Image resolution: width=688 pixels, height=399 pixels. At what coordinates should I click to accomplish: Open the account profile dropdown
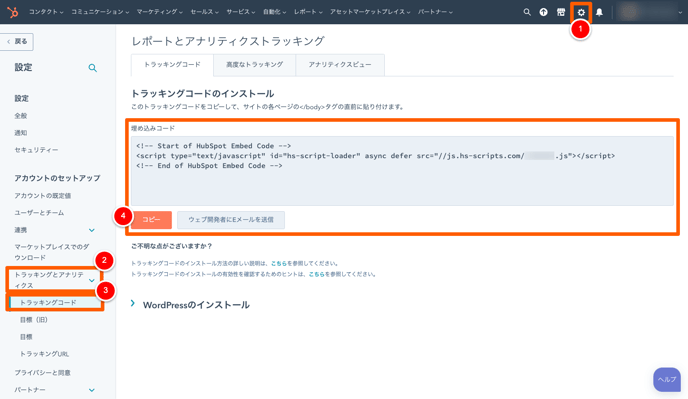click(649, 12)
